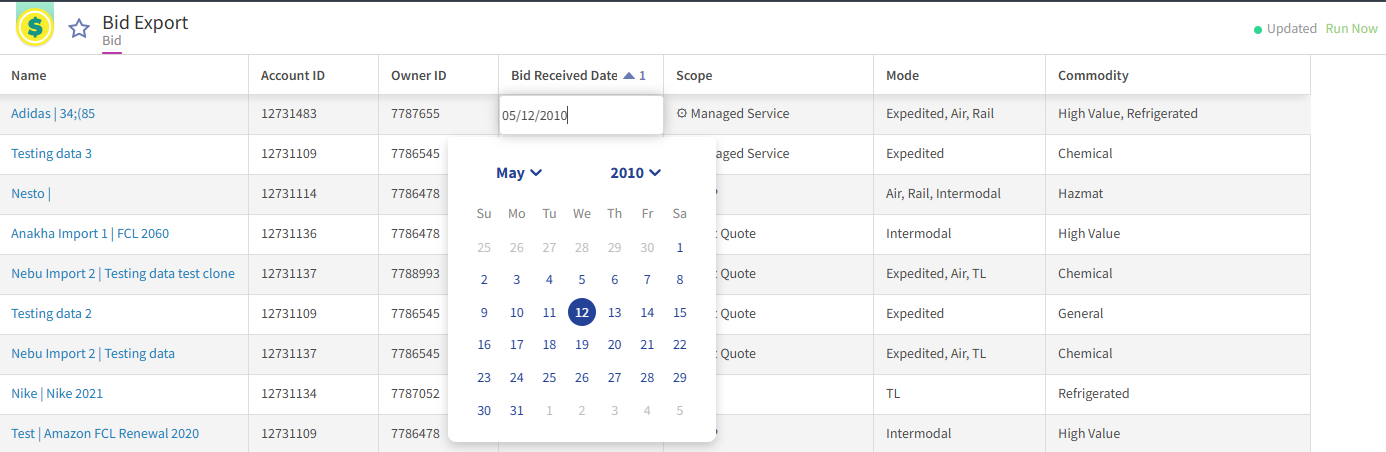
Task: Open the 2010 year dropdown
Action: click(x=636, y=173)
